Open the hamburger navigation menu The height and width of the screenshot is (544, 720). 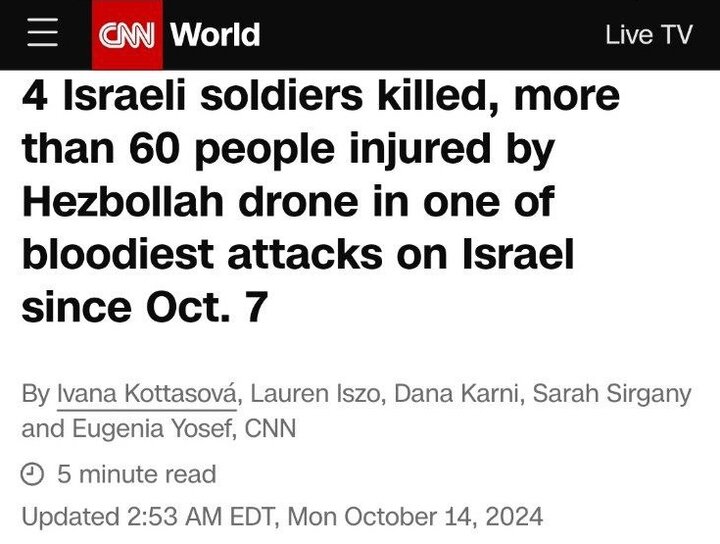[43, 33]
